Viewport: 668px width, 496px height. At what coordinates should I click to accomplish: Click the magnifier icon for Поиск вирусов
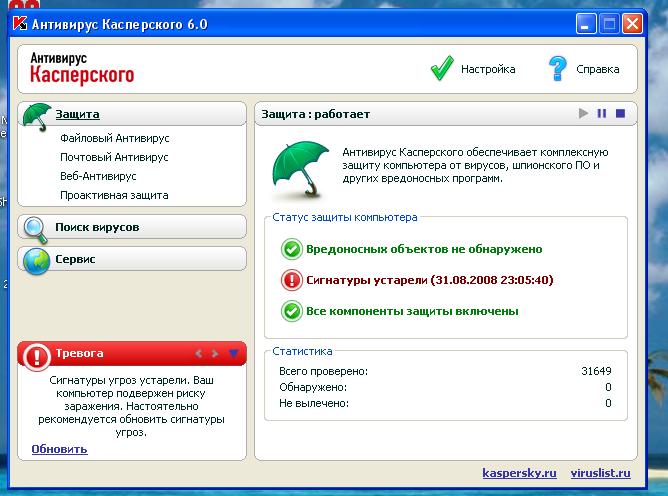[x=35, y=229]
